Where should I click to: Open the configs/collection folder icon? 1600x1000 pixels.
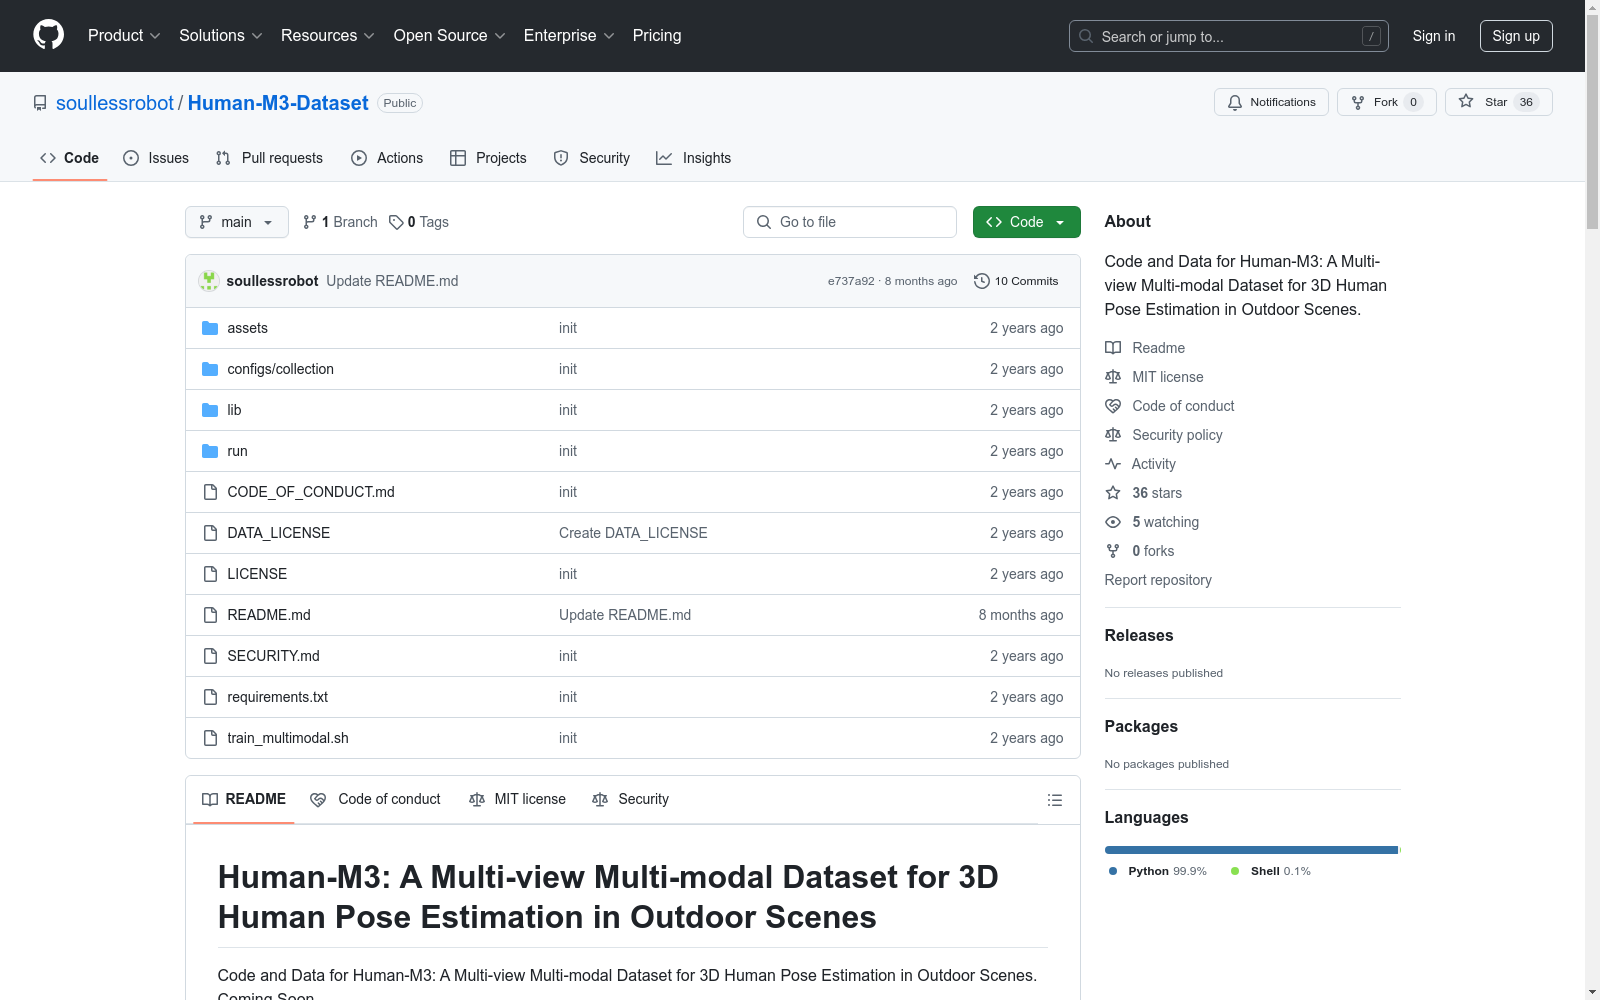tap(210, 369)
